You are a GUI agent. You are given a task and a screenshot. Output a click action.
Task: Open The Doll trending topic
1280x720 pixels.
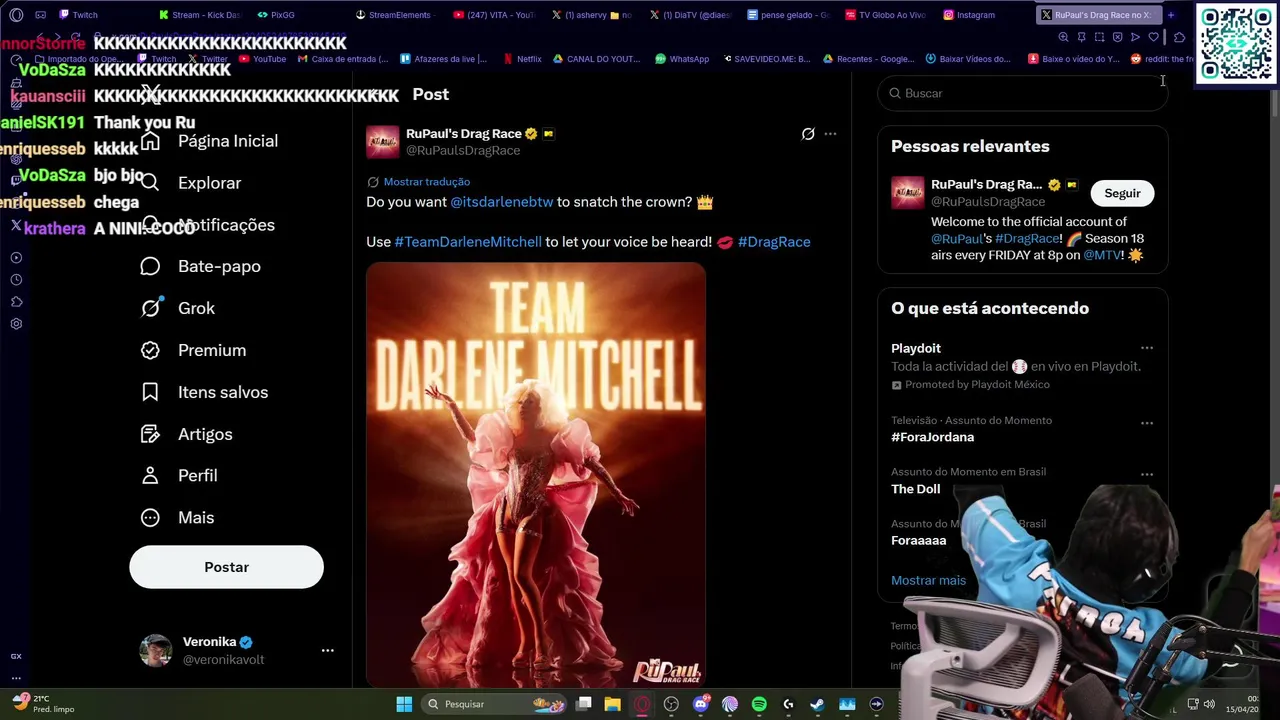click(x=916, y=489)
